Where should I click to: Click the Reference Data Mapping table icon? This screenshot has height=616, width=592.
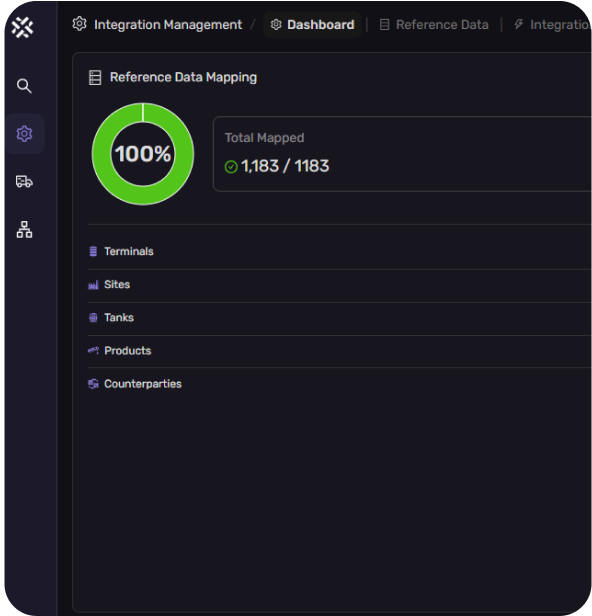pos(95,77)
